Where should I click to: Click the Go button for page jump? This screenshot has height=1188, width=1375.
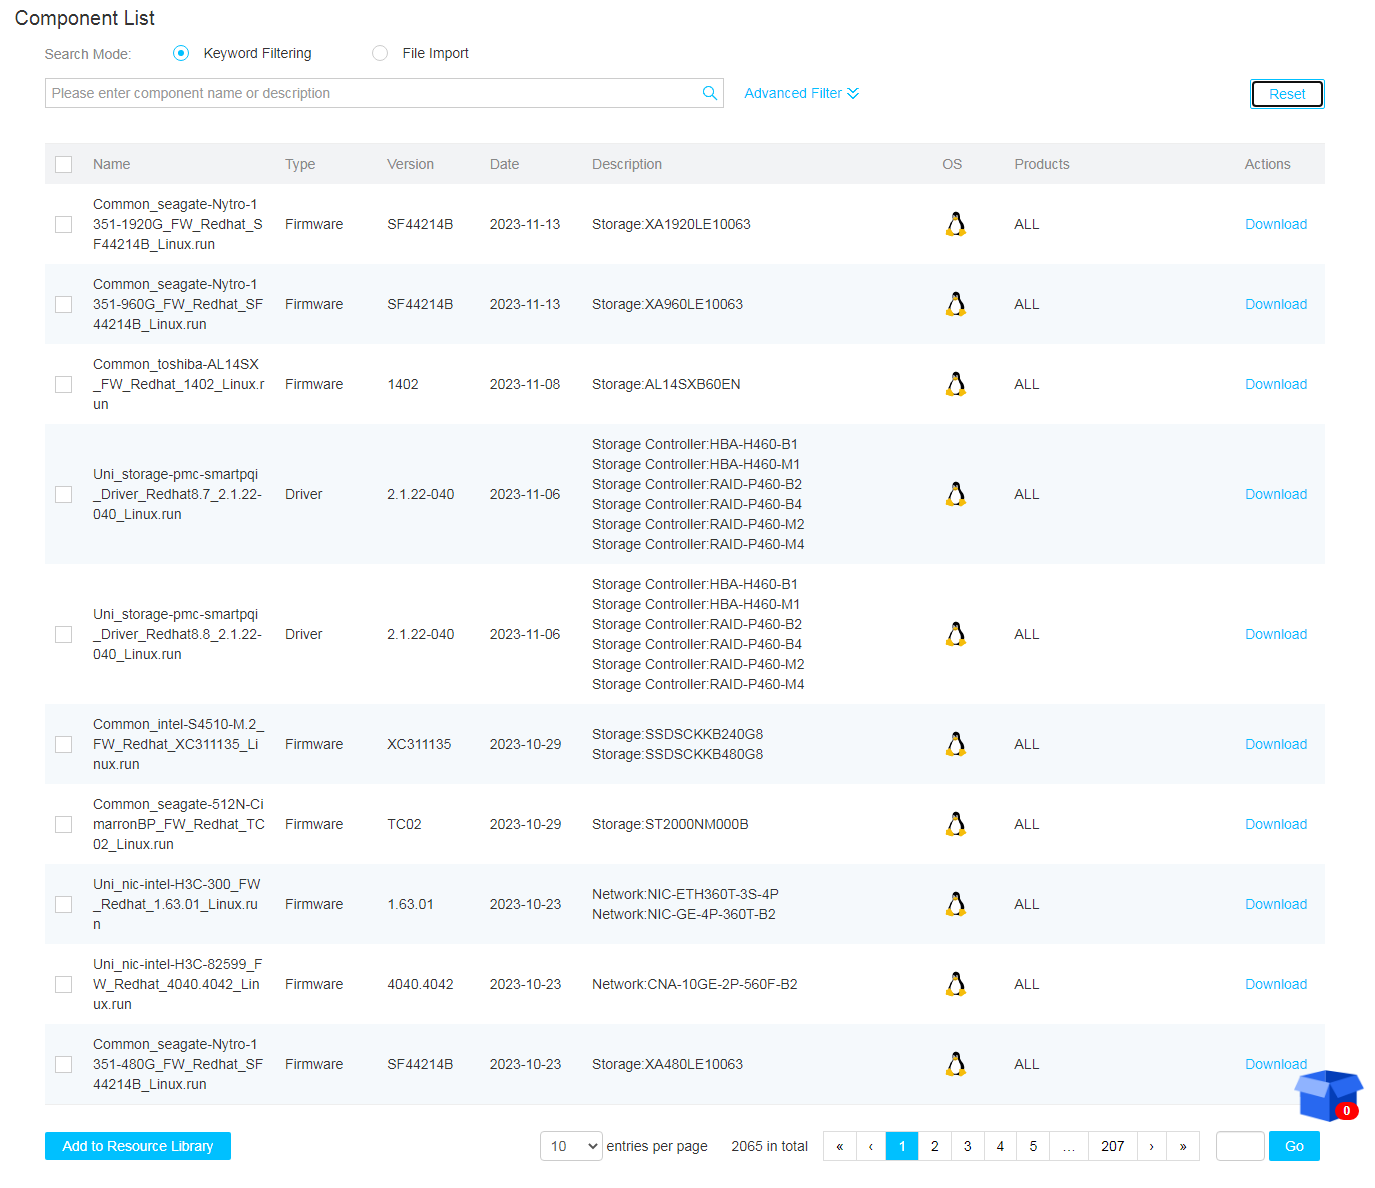pyautogui.click(x=1294, y=1146)
